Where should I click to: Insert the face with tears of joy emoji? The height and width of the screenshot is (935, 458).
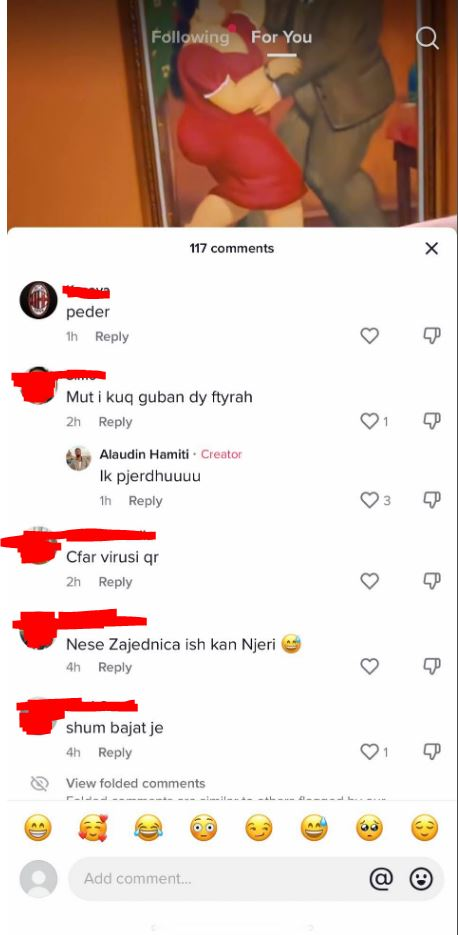click(148, 828)
